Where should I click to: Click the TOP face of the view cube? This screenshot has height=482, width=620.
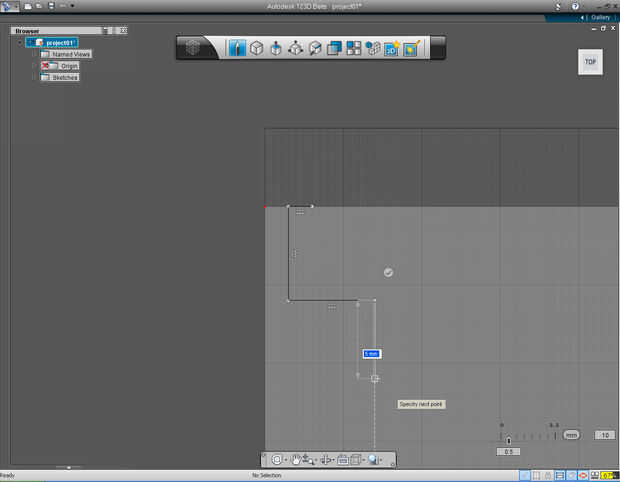coord(590,62)
